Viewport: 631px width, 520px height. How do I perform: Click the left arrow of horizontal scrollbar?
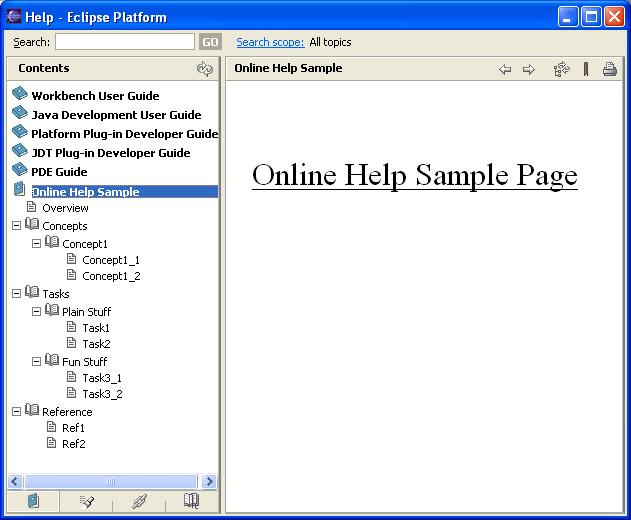[x=15, y=481]
